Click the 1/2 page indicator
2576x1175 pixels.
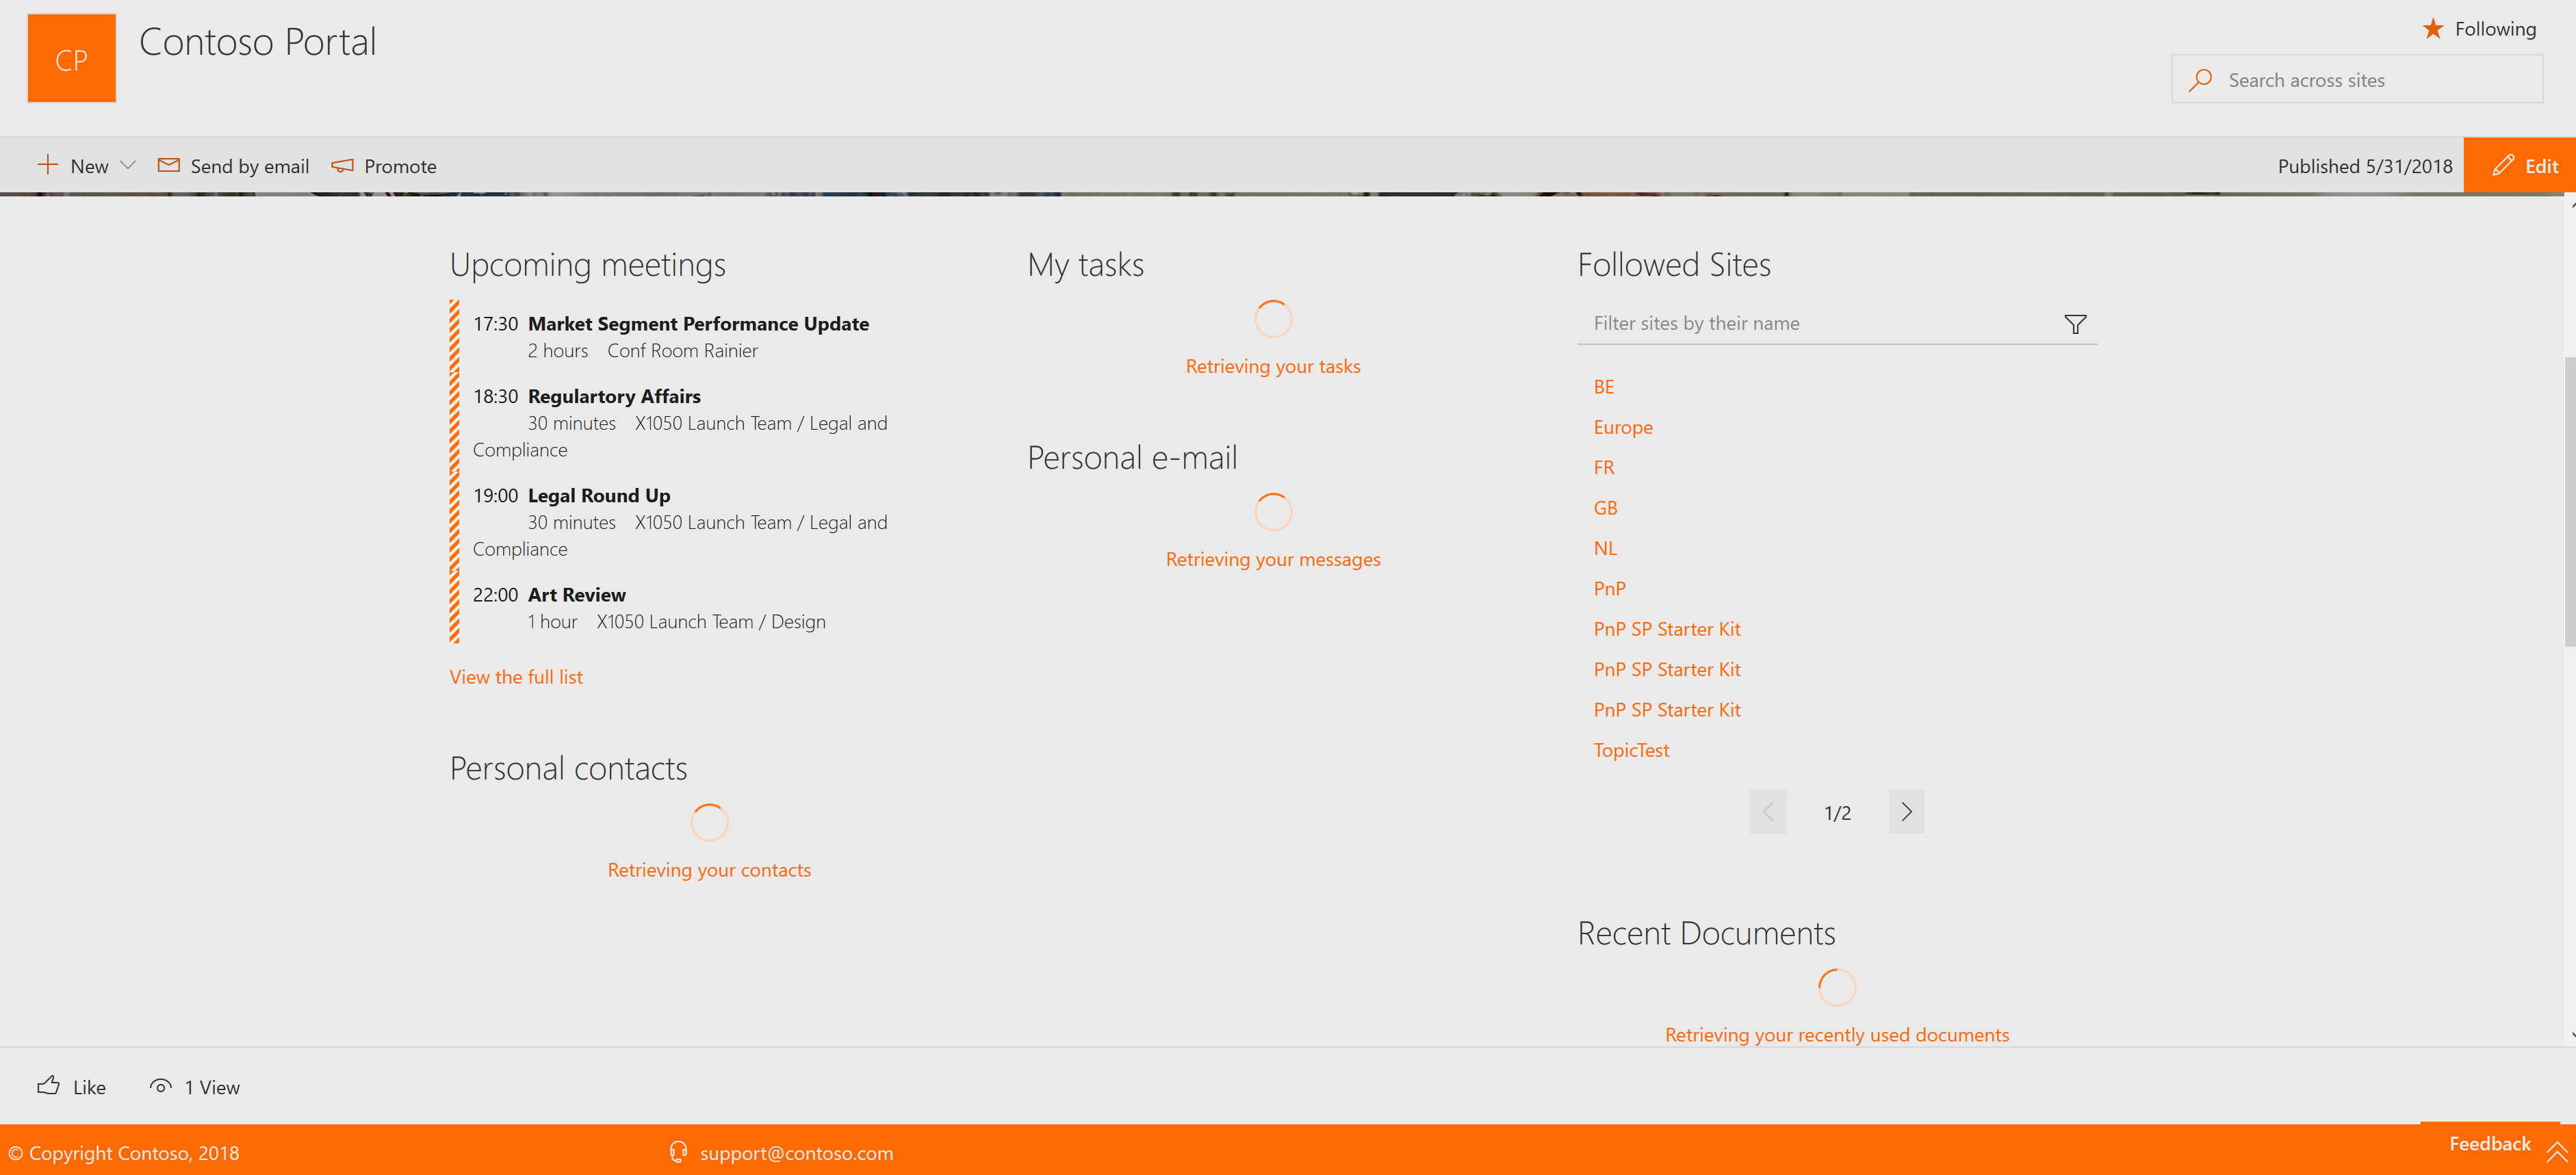[1837, 812]
